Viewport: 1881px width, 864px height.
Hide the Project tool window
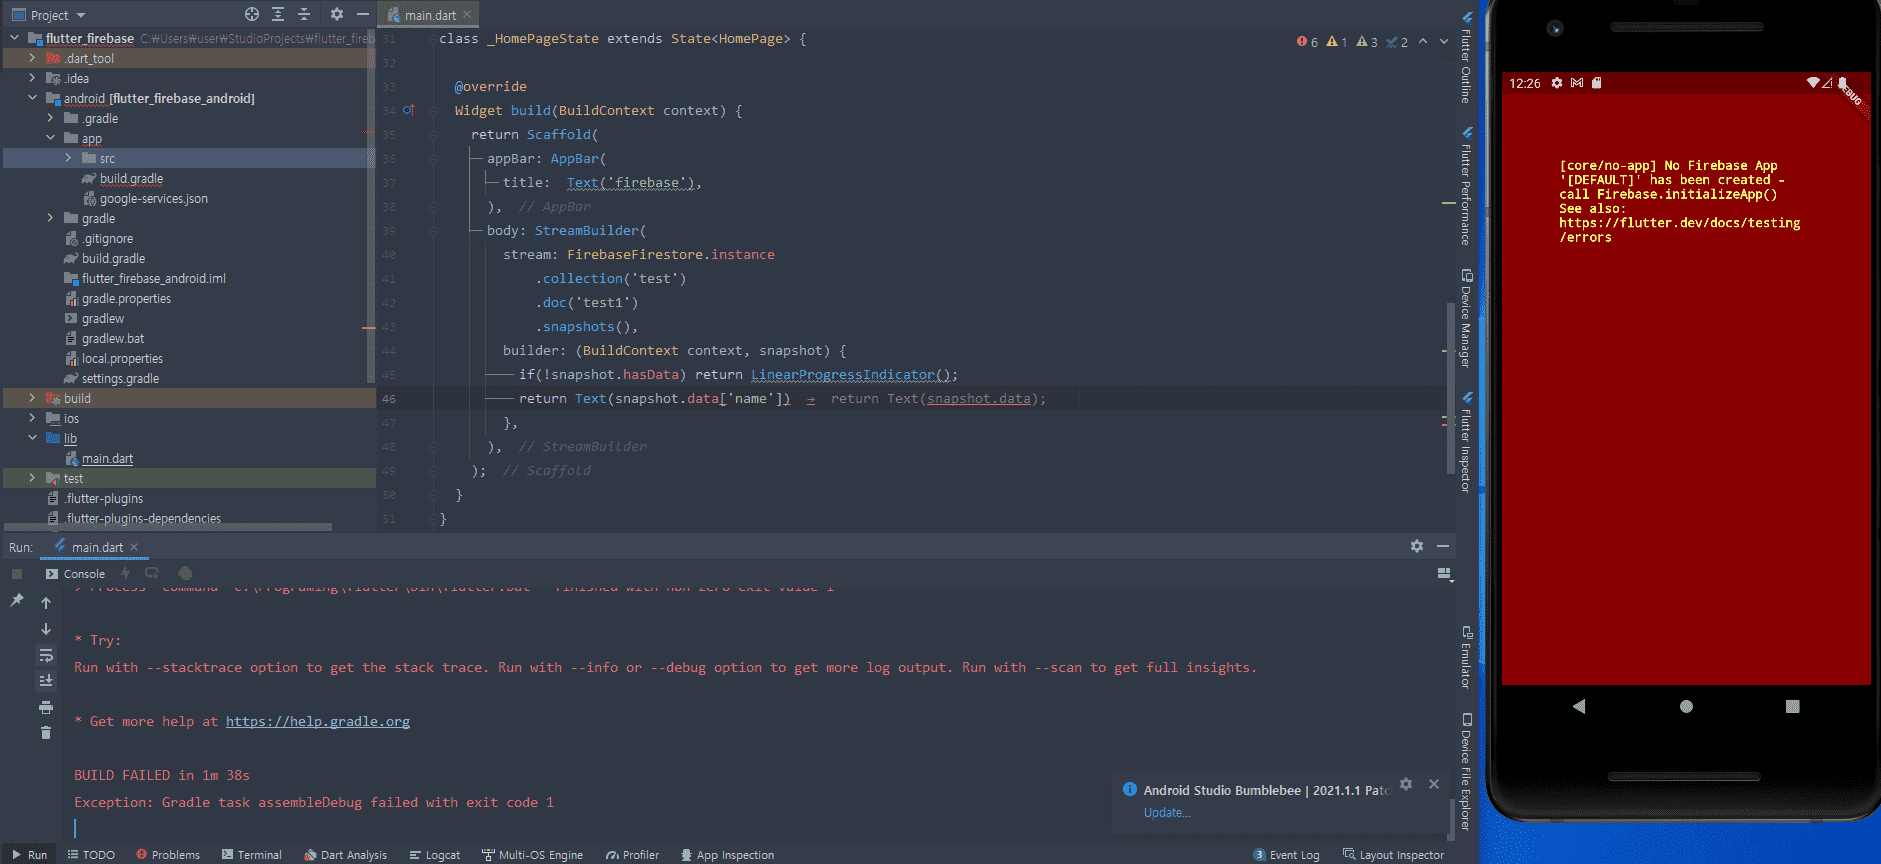point(363,14)
